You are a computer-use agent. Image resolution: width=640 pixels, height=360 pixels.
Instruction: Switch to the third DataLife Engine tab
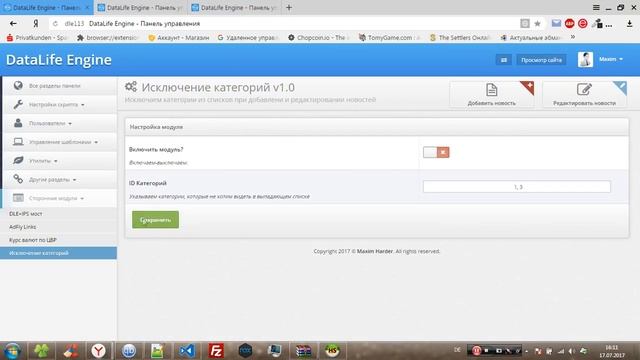235,7
